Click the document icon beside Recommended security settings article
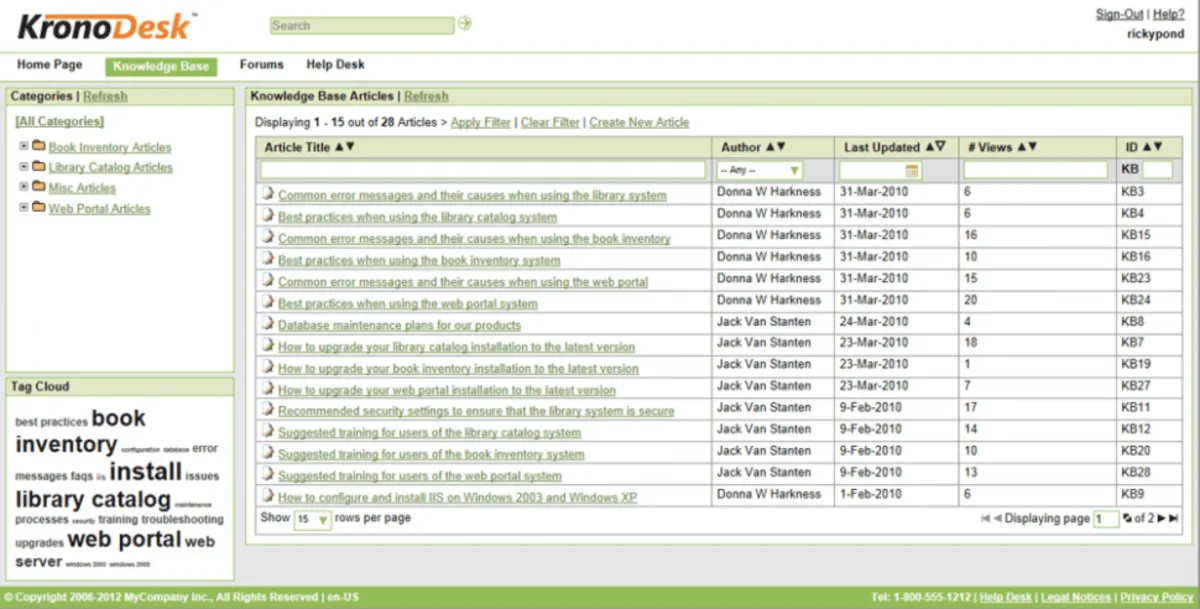 coord(268,410)
